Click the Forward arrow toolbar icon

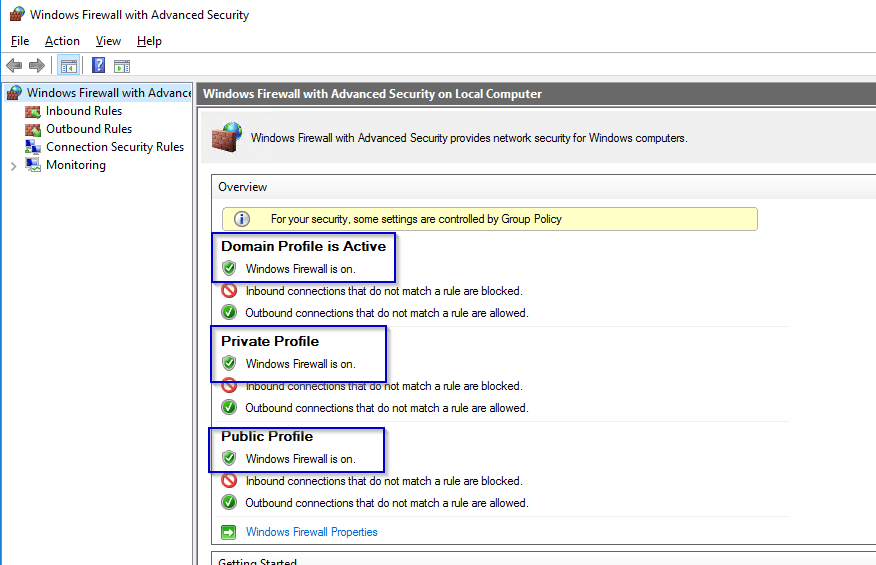37,66
